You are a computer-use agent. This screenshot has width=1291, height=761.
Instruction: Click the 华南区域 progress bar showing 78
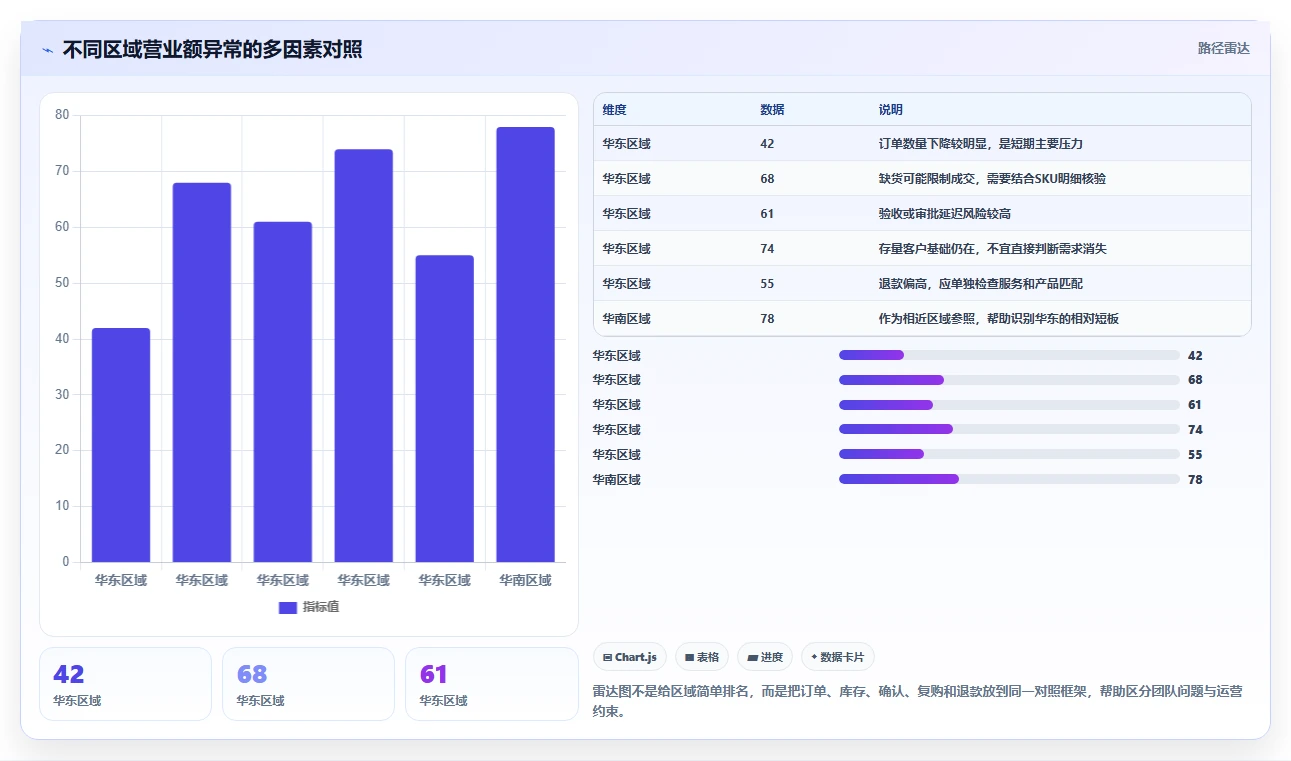(1009, 480)
